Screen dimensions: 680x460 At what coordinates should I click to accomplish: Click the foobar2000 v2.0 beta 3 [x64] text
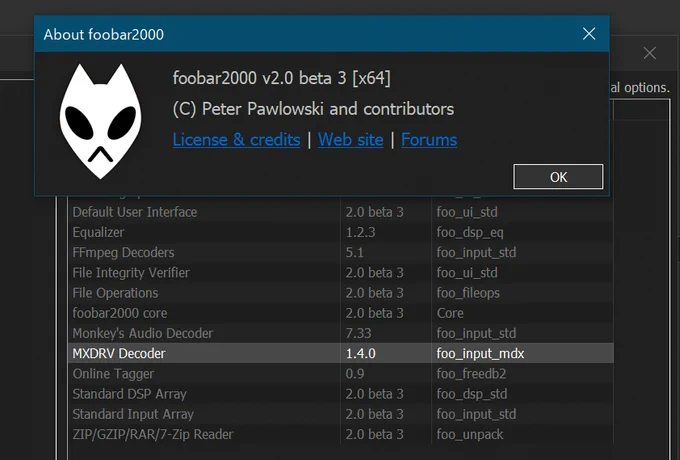(x=281, y=78)
